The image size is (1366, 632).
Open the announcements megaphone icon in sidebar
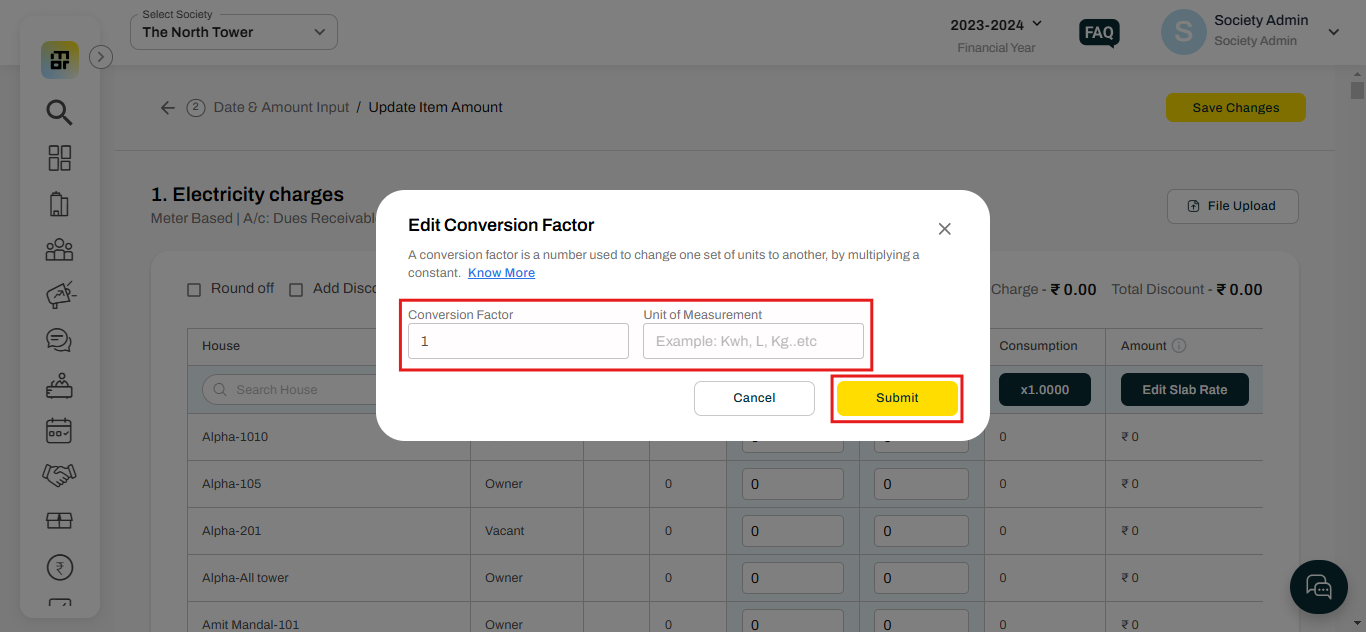[59, 295]
